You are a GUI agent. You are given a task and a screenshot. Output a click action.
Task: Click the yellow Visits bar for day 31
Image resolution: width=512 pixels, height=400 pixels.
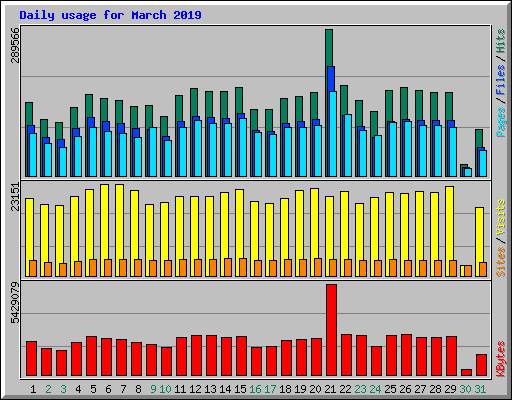pyautogui.click(x=479, y=235)
